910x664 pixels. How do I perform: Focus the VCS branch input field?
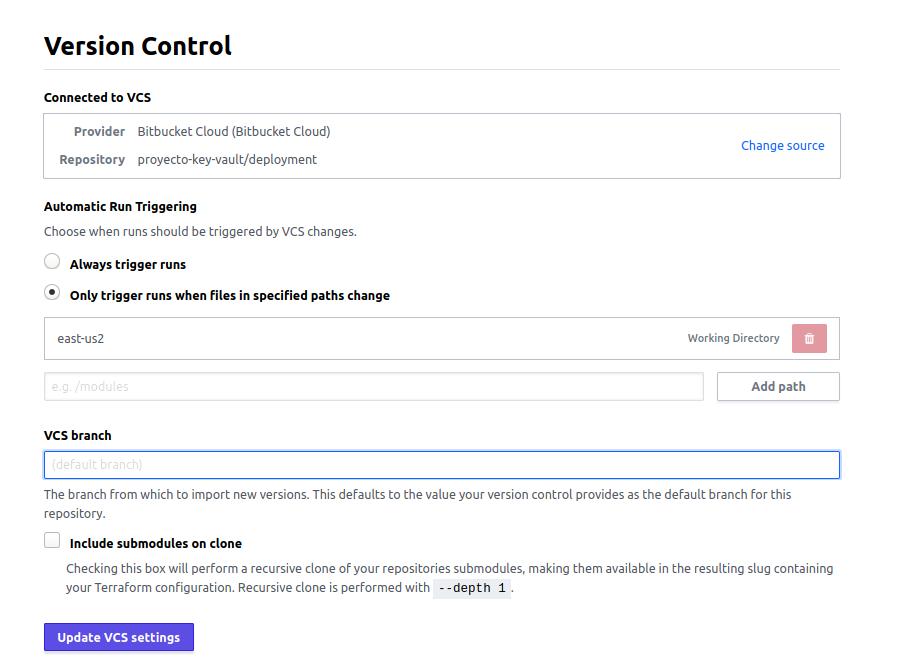tap(442, 465)
